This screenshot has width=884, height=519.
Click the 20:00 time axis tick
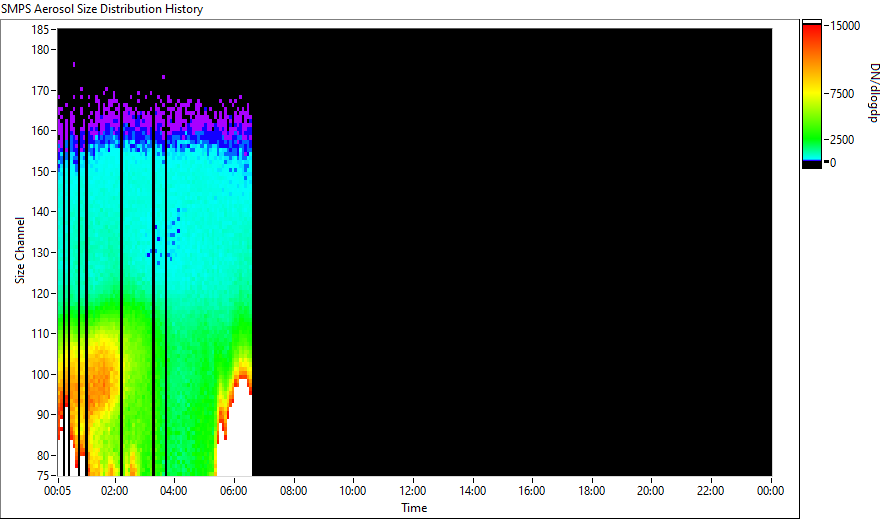click(651, 491)
